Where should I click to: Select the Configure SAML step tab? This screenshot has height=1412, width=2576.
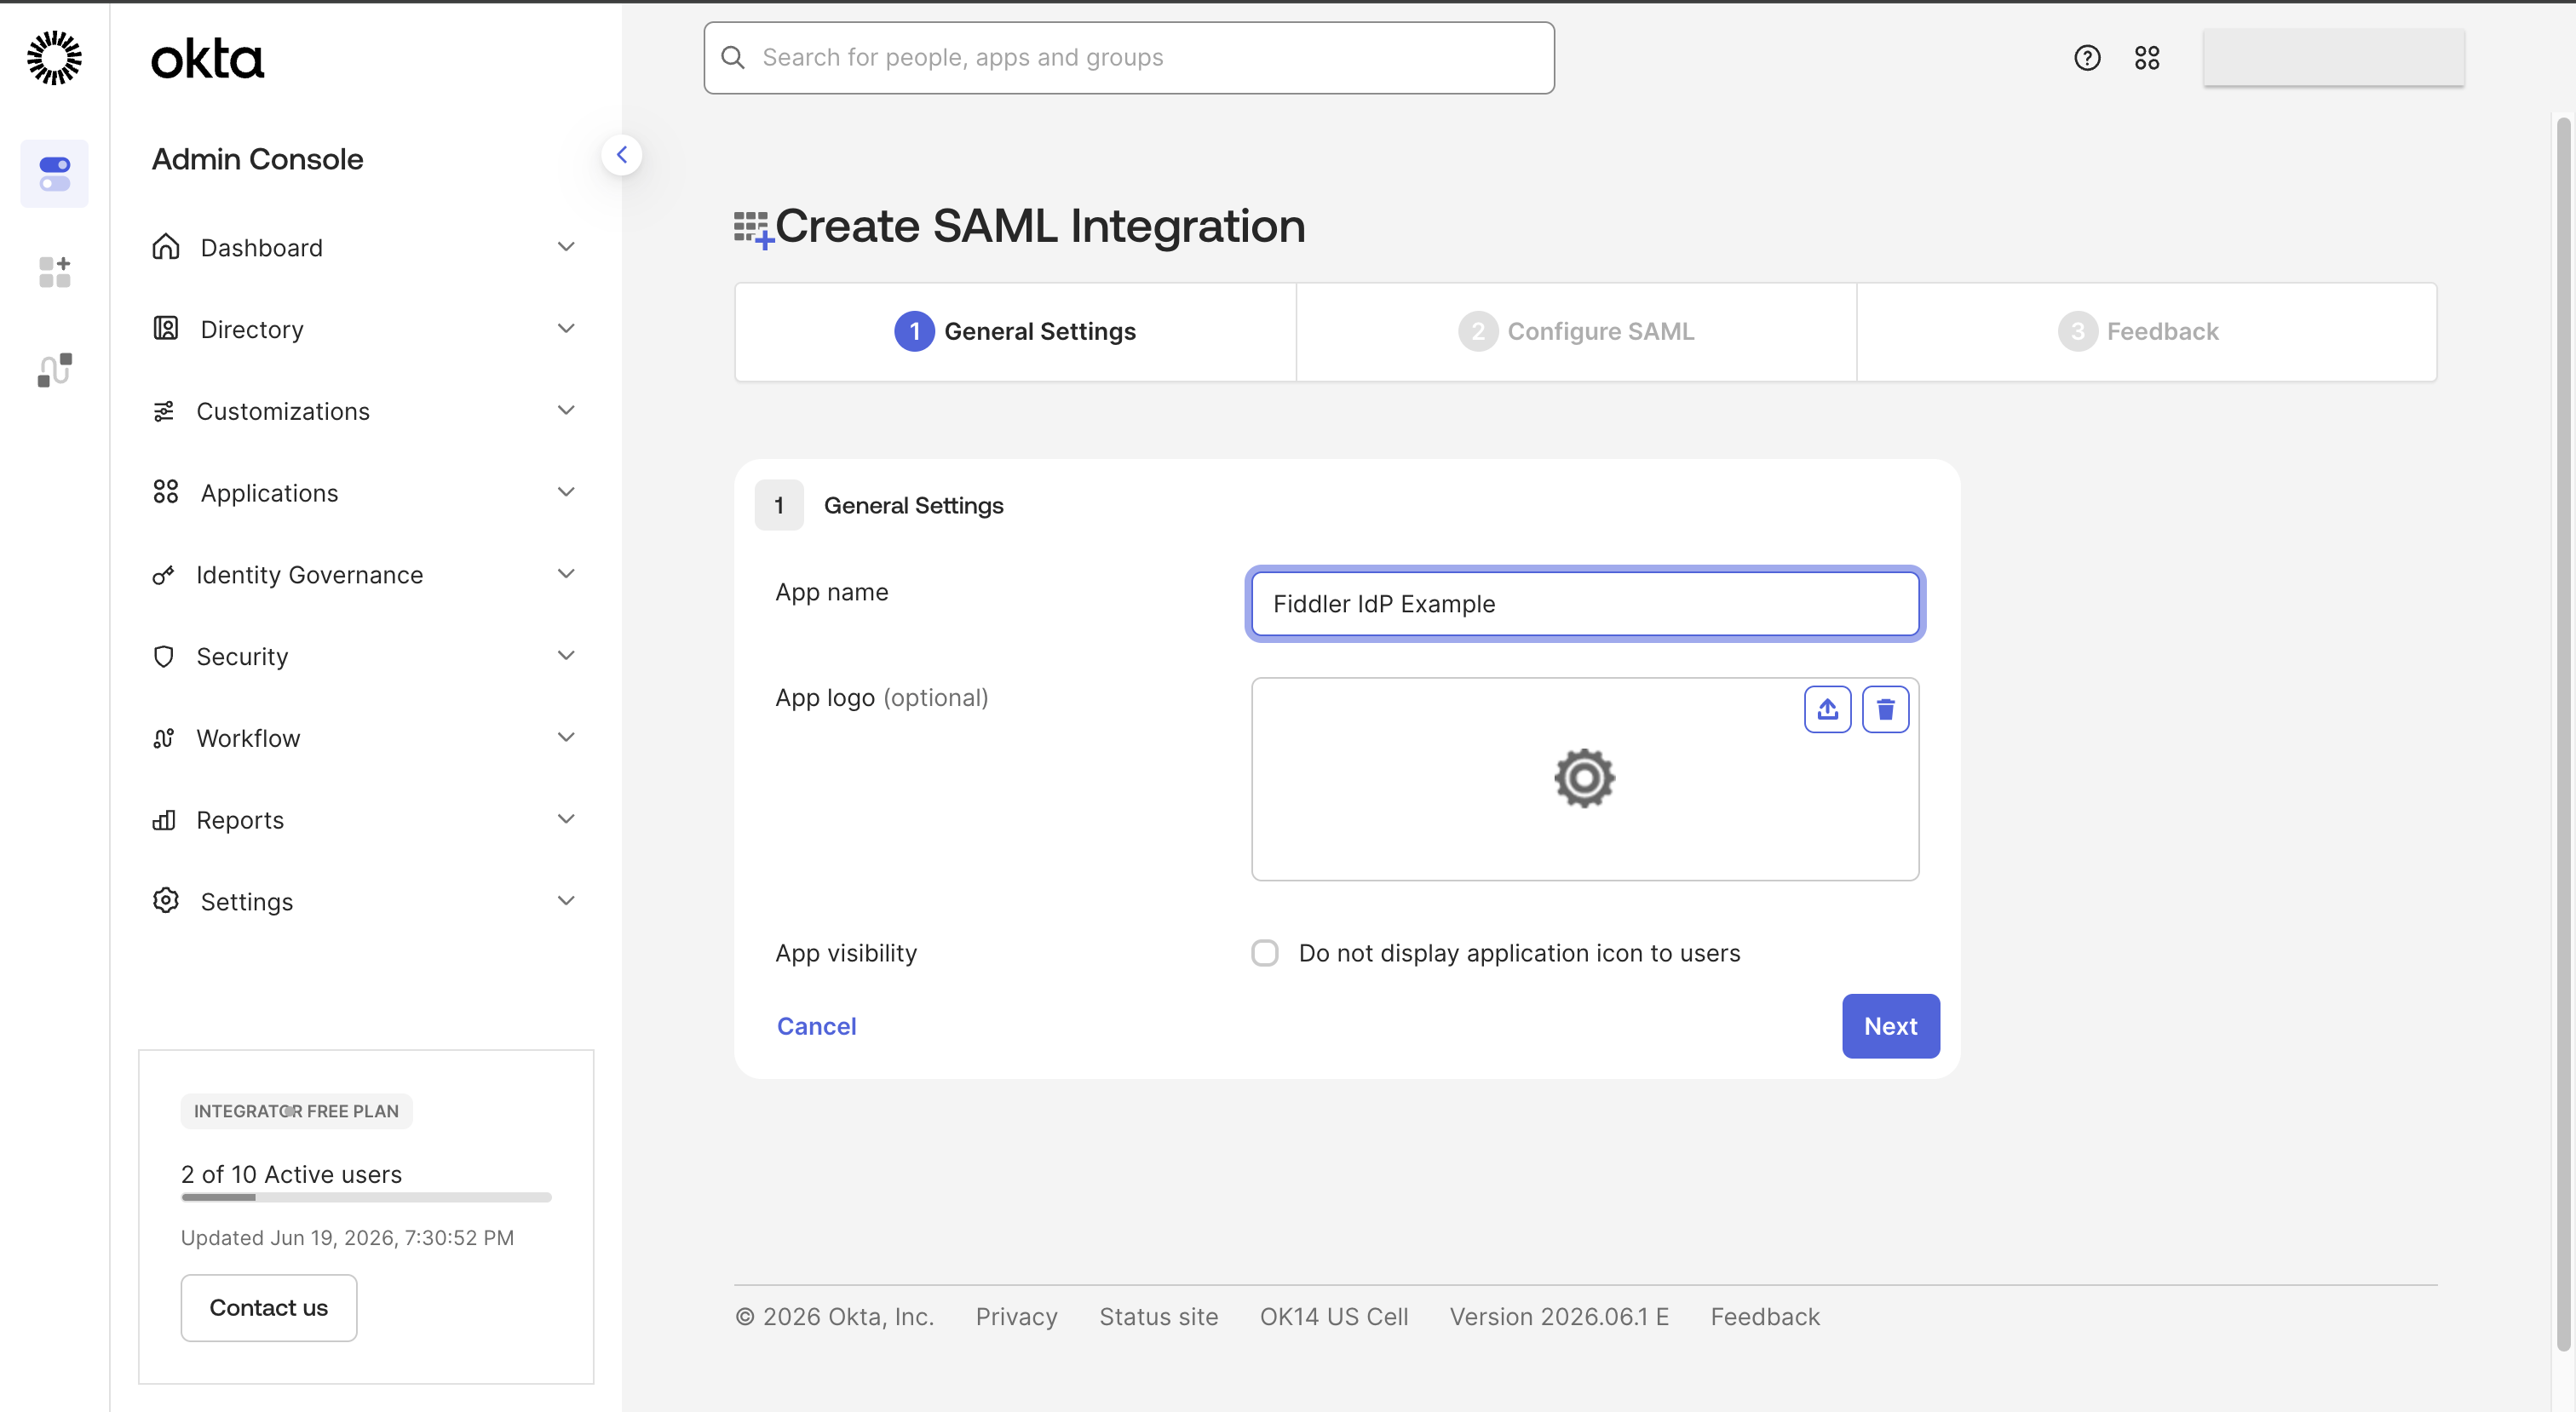point(1576,332)
